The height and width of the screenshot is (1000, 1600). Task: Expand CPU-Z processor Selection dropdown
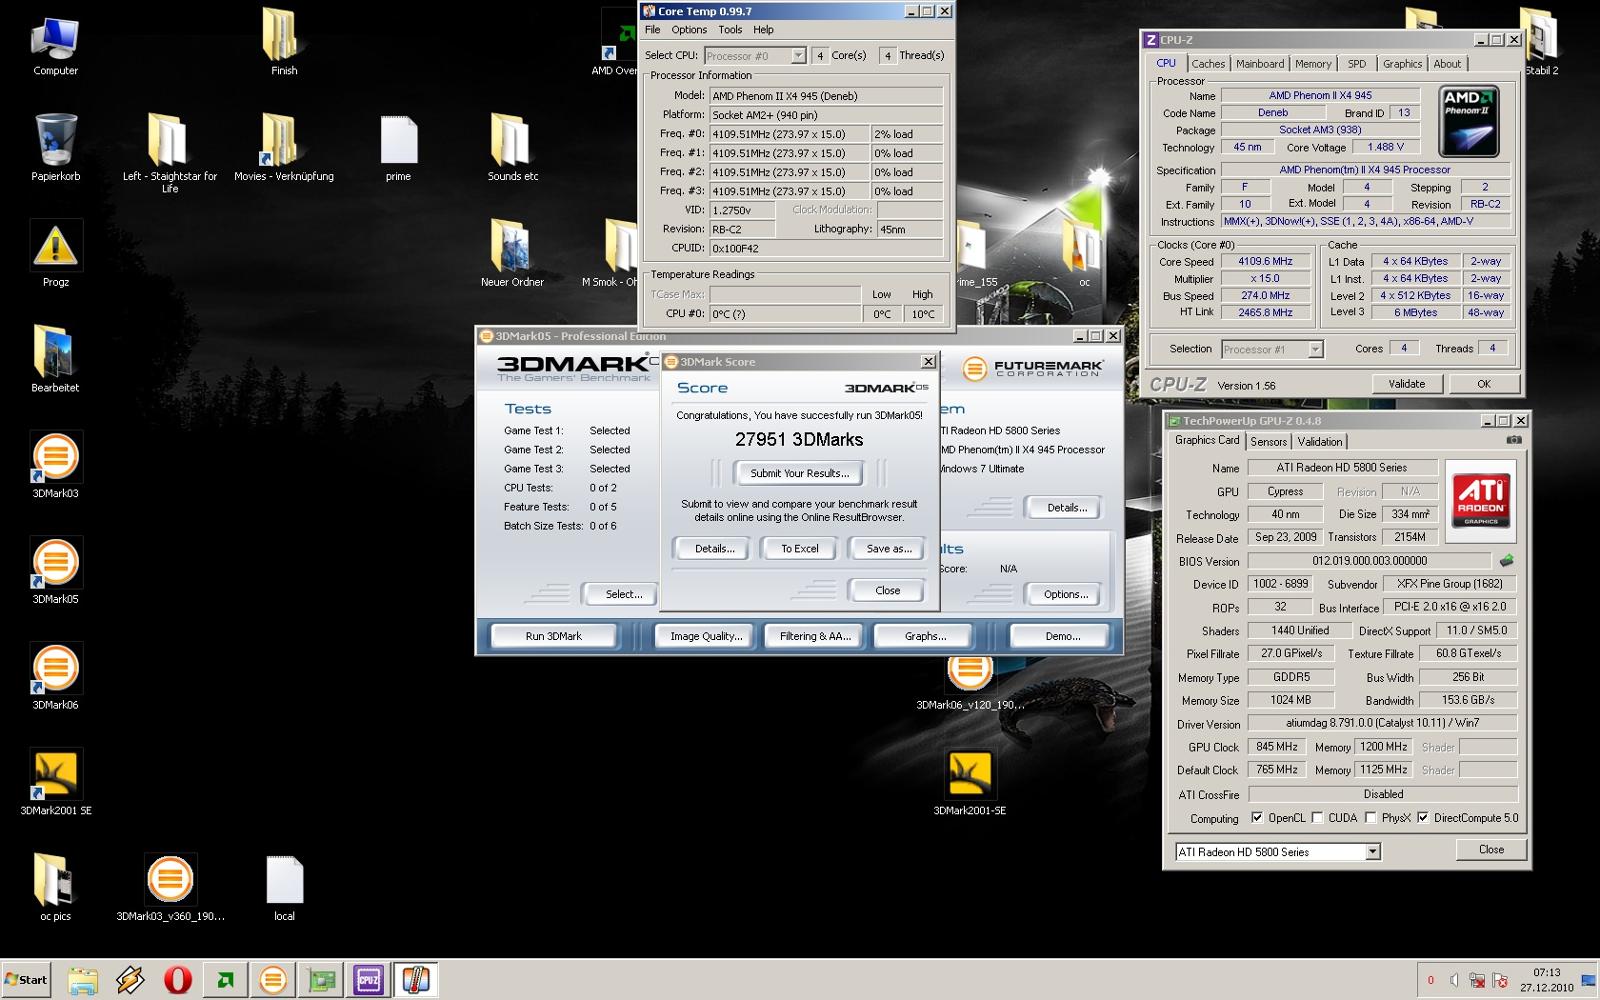1315,349
